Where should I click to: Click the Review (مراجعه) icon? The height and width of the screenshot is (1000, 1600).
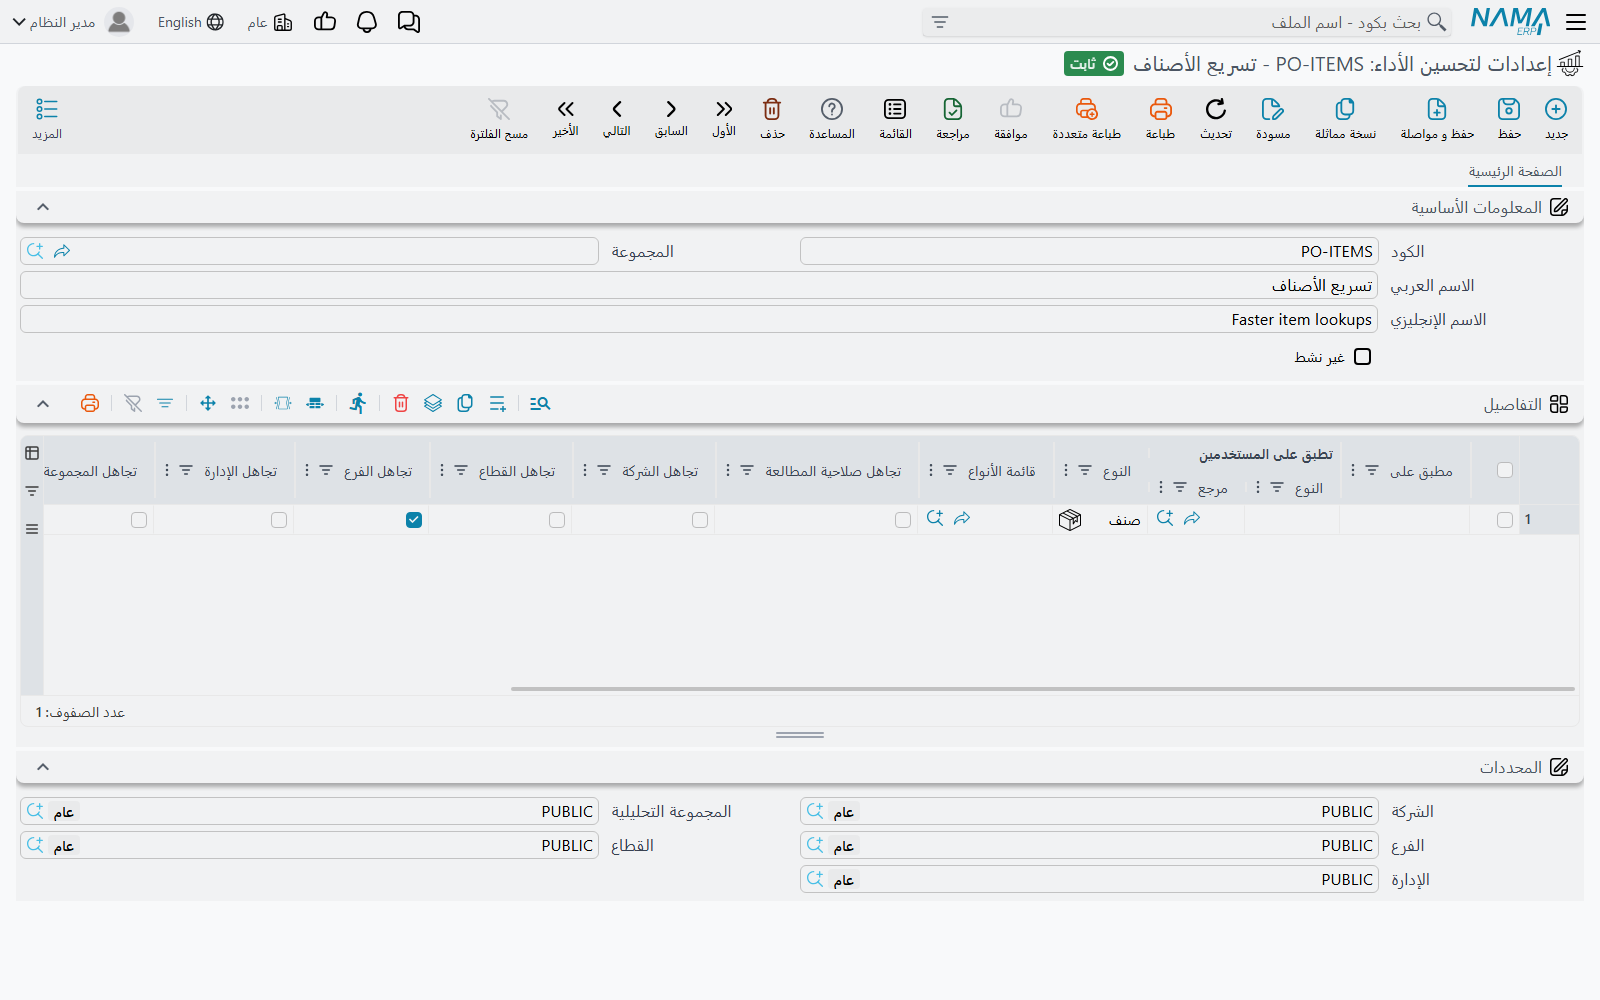click(x=953, y=109)
